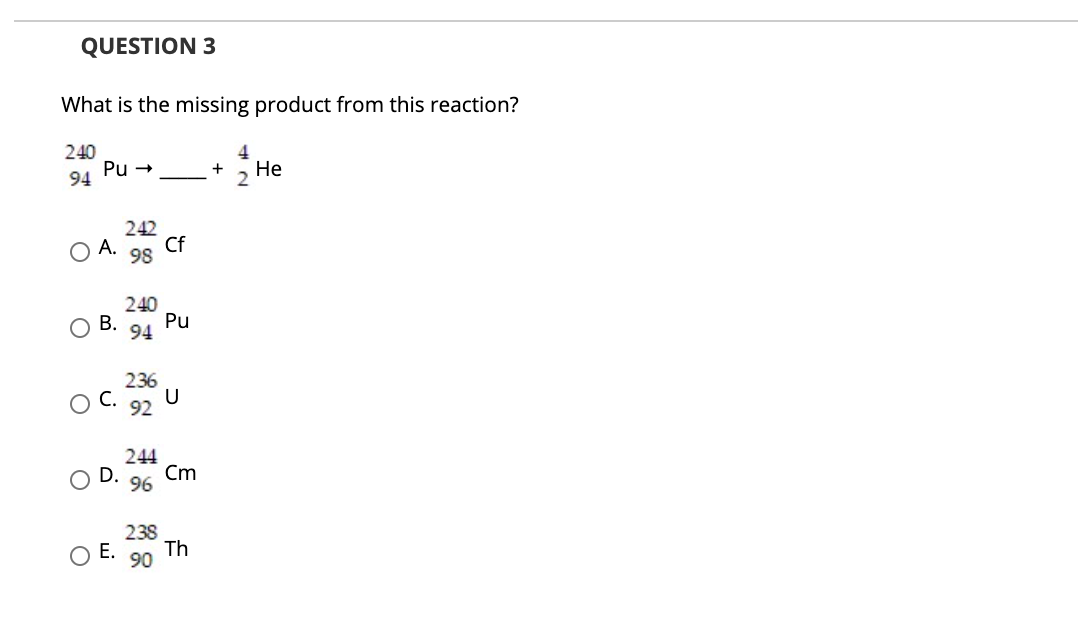Click the Pu symbol in the reaction
Image resolution: width=1078 pixels, height=640 pixels.
tap(113, 168)
